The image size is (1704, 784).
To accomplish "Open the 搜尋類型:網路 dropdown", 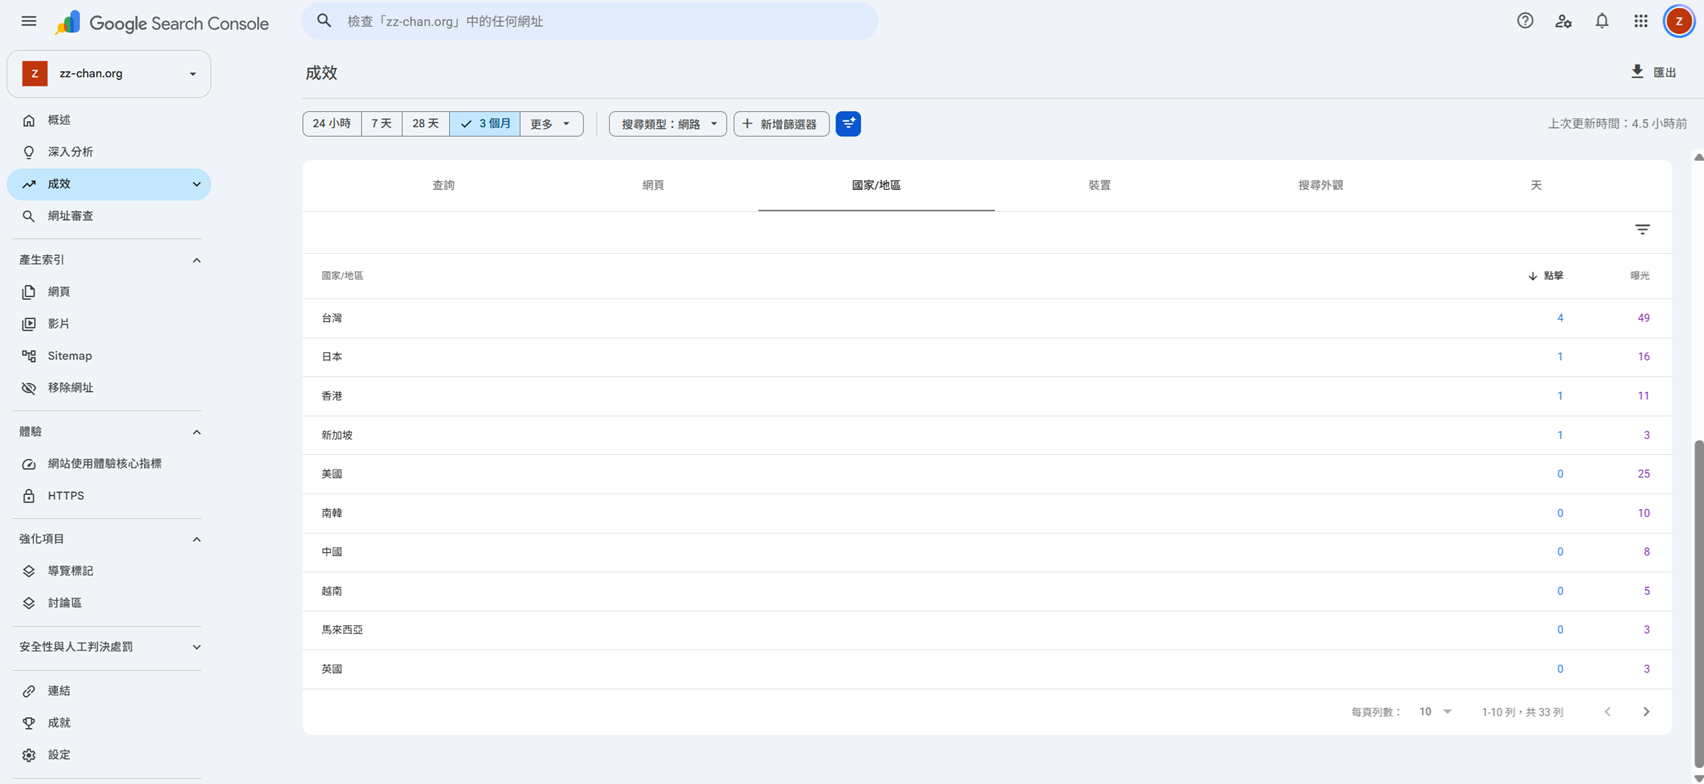I will click(x=668, y=124).
